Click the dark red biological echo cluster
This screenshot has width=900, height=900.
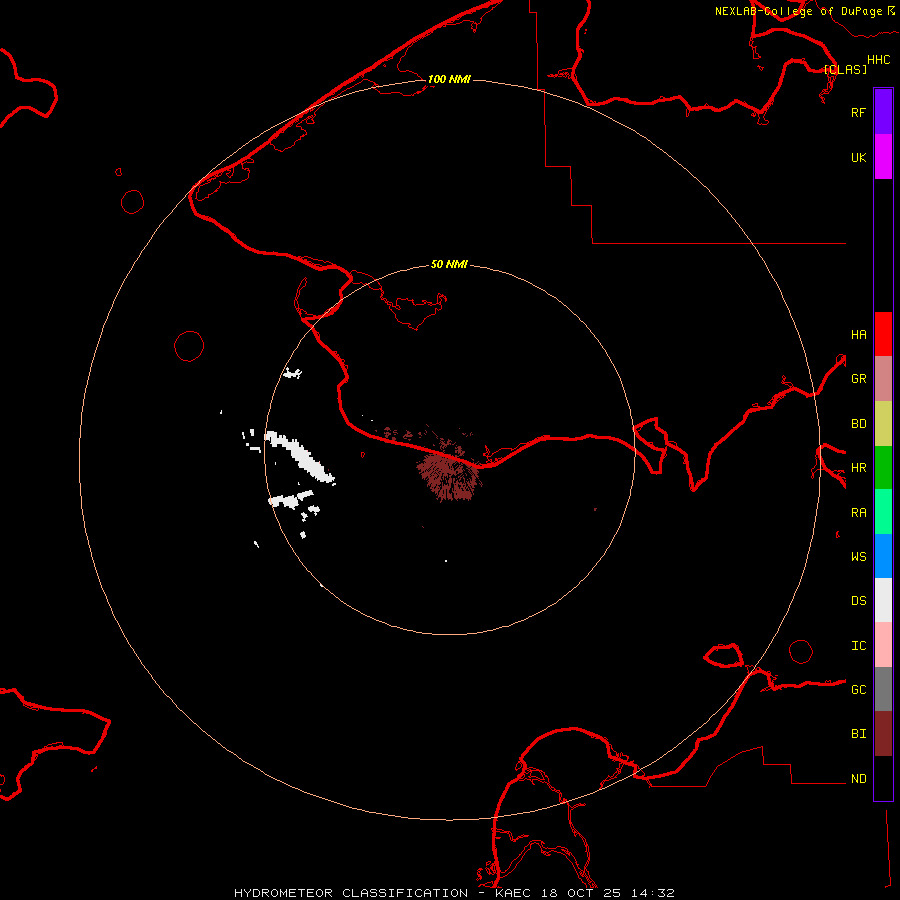click(449, 475)
